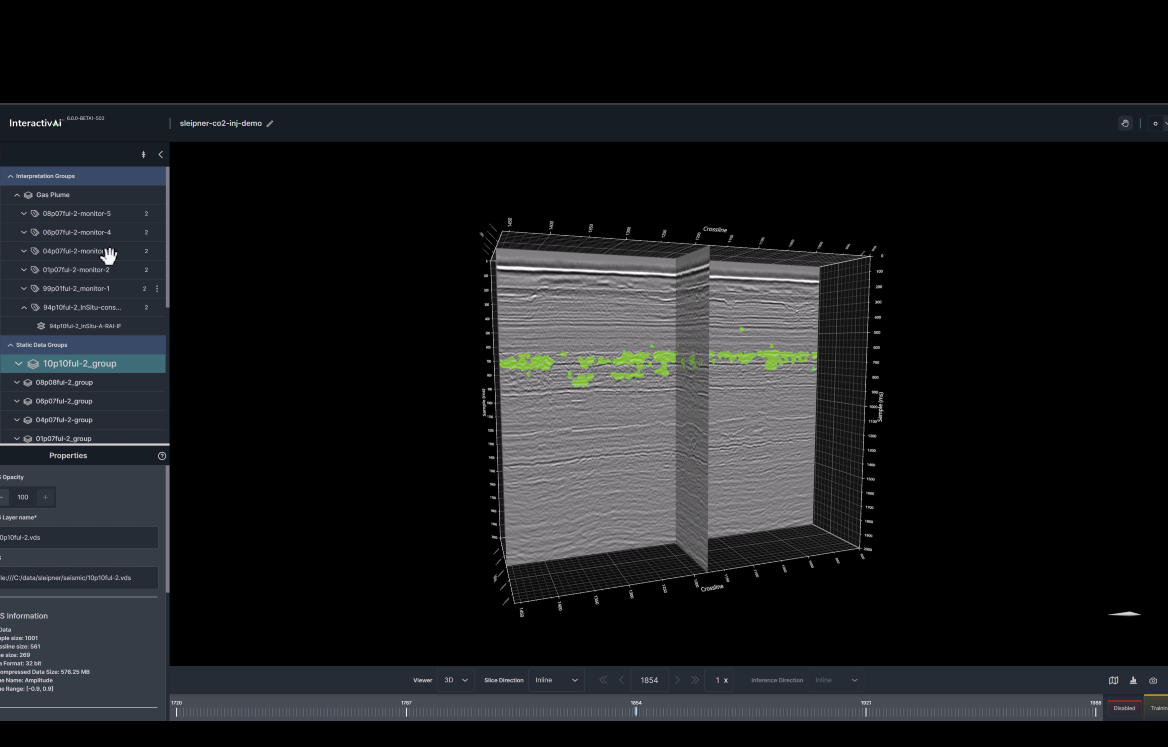Open the Slice Direction Inline dropdown
Image resolution: width=1168 pixels, height=747 pixels.
click(x=556, y=680)
